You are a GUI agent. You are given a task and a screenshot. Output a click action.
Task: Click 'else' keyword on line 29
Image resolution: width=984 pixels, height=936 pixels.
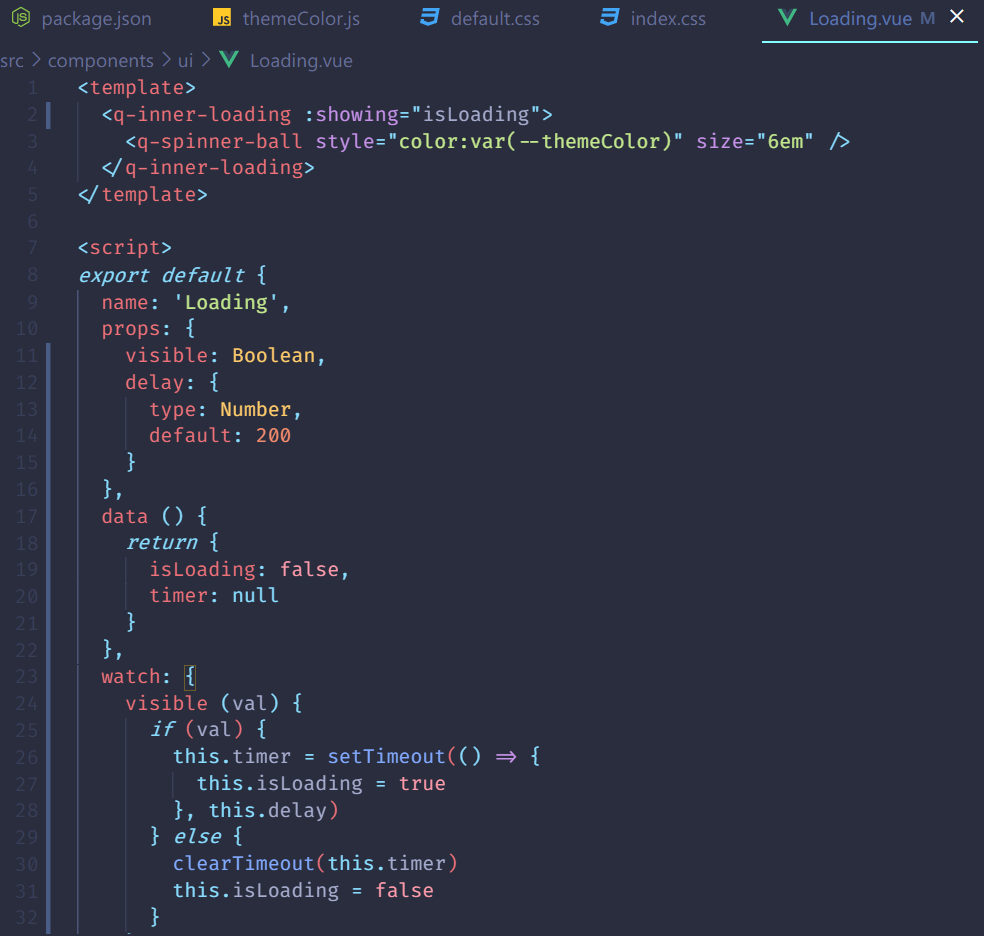click(x=197, y=836)
